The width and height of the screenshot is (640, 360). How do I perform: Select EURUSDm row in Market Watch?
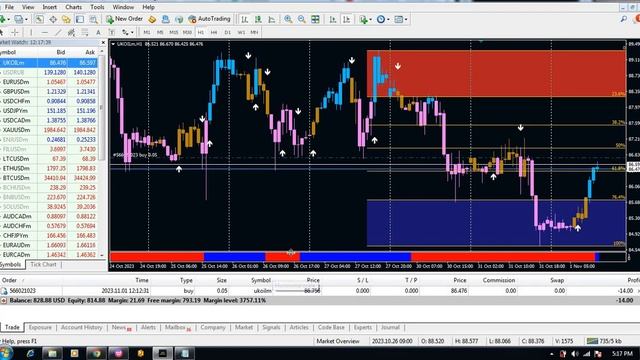pos(49,82)
